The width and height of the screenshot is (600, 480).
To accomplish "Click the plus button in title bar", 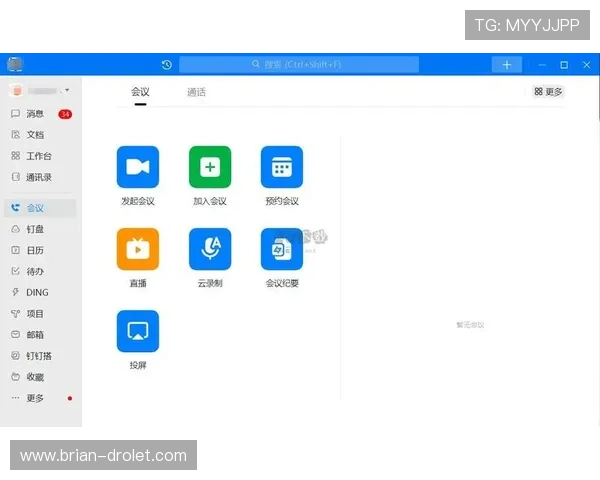I will point(507,65).
